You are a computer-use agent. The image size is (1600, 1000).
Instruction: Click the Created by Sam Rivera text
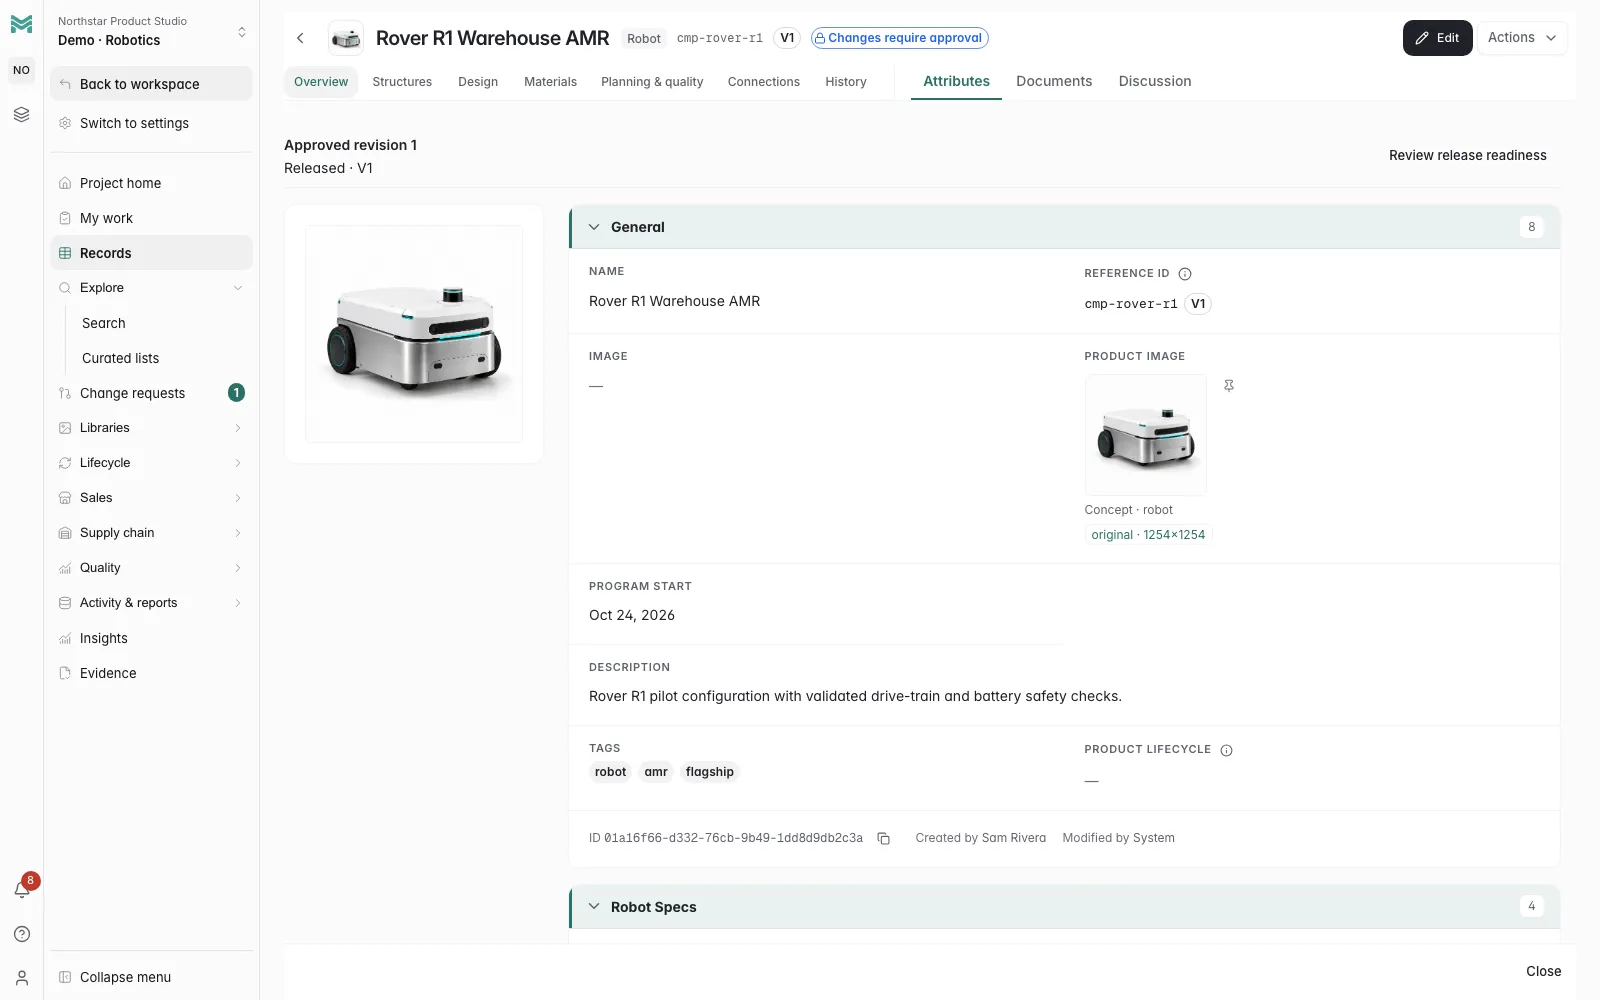pos(981,838)
